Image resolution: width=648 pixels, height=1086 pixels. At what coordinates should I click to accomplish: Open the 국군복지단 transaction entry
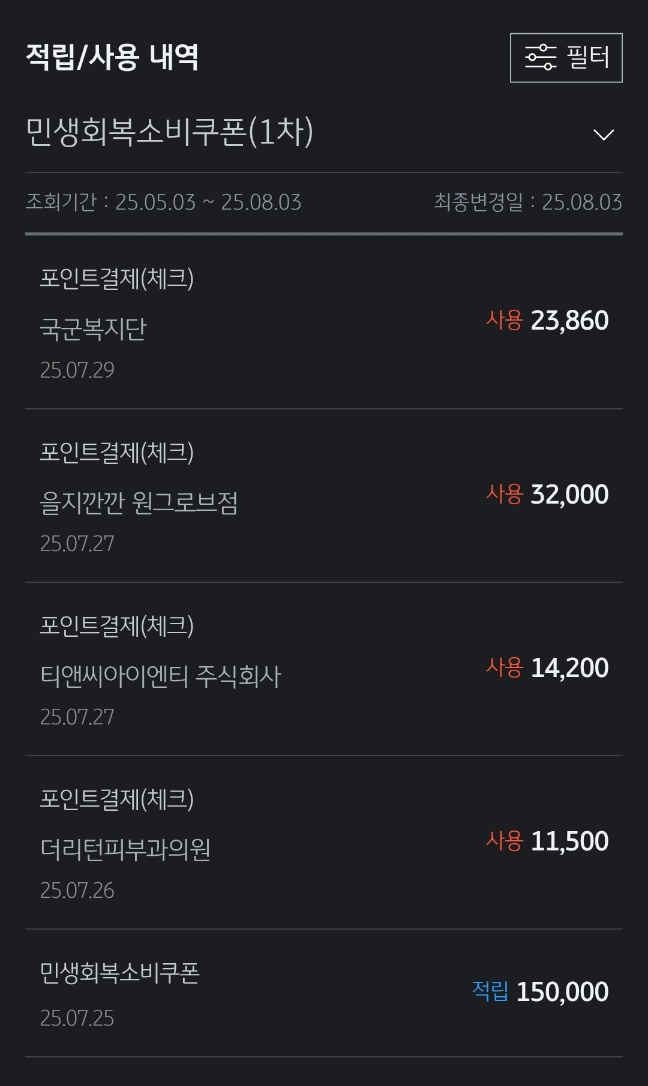tap(93, 329)
